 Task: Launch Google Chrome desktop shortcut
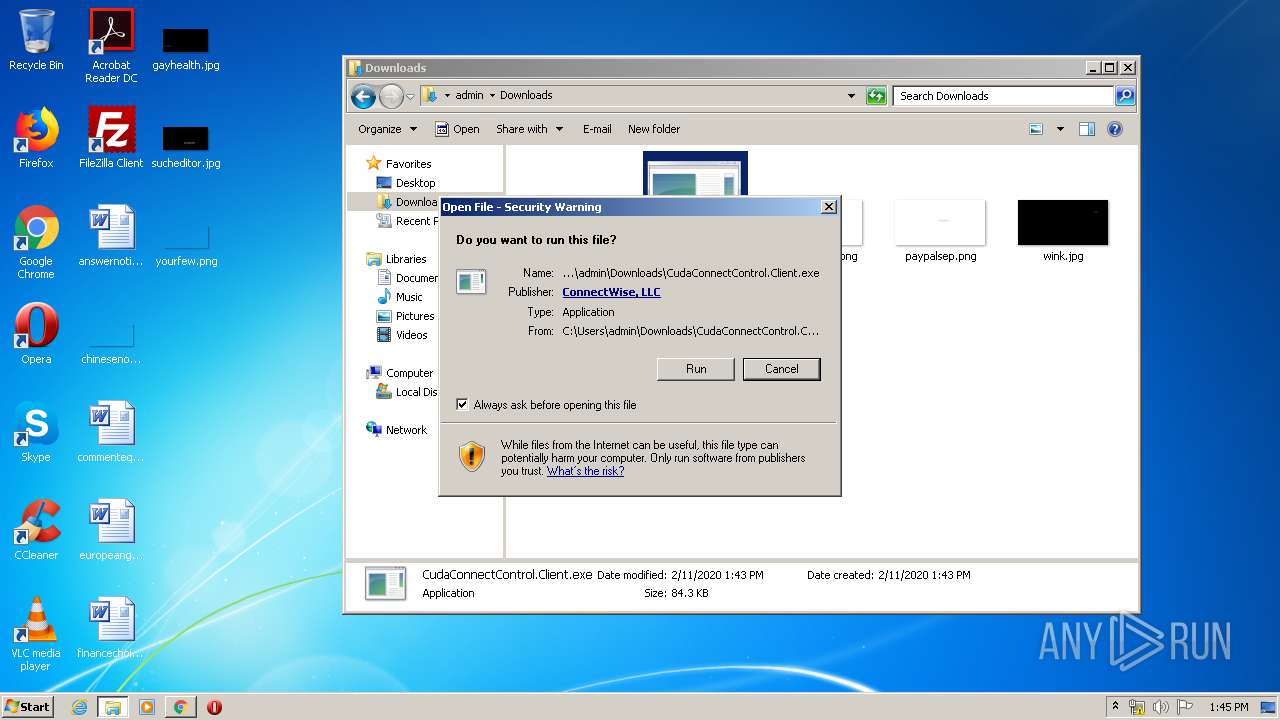pos(36,242)
